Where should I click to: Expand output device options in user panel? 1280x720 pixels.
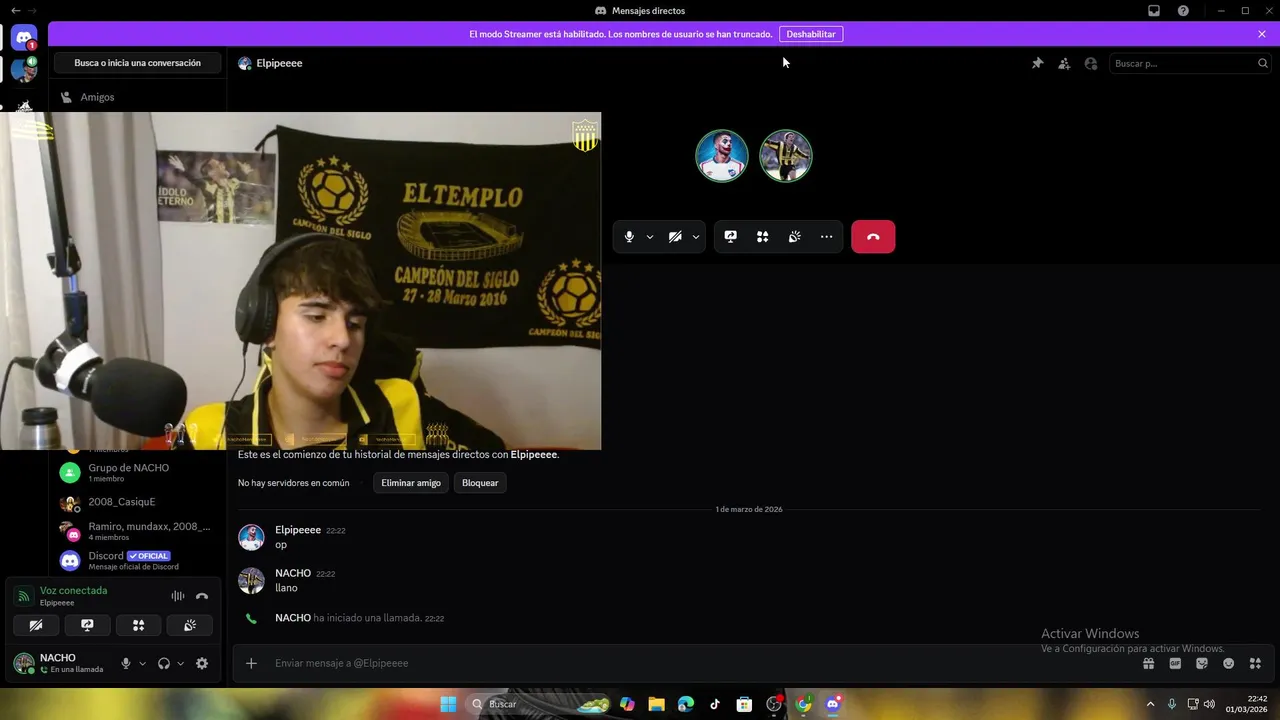pos(180,663)
